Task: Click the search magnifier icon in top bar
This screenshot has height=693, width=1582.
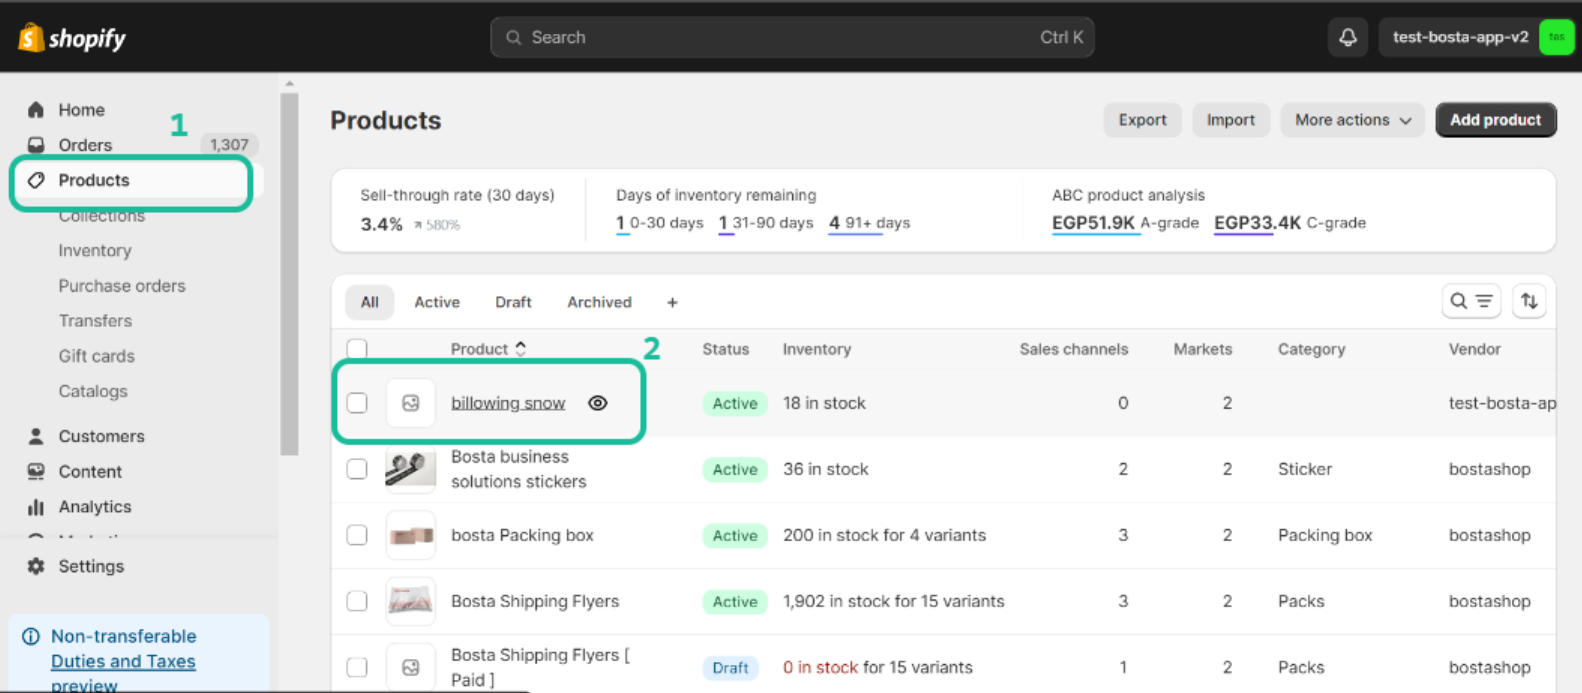Action: pyautogui.click(x=514, y=37)
